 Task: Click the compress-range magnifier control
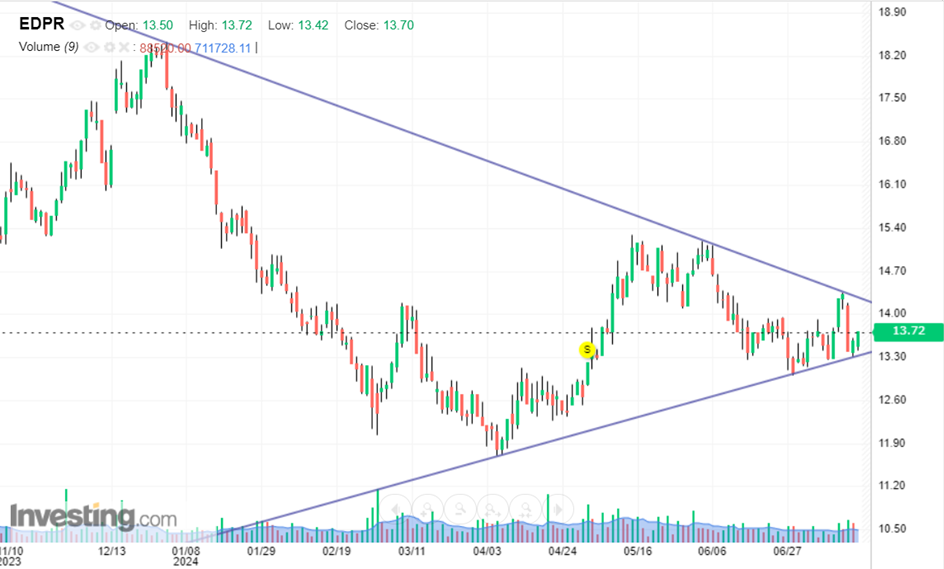[525, 509]
